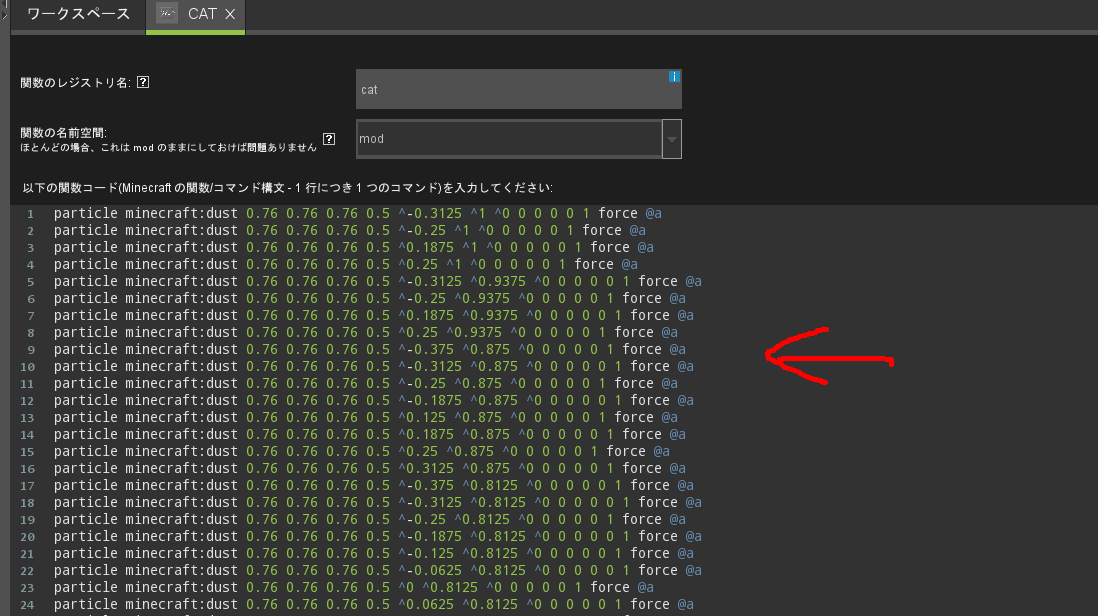This screenshot has height=616, width=1098.
Task: Select the CAT tab
Action: (x=202, y=14)
